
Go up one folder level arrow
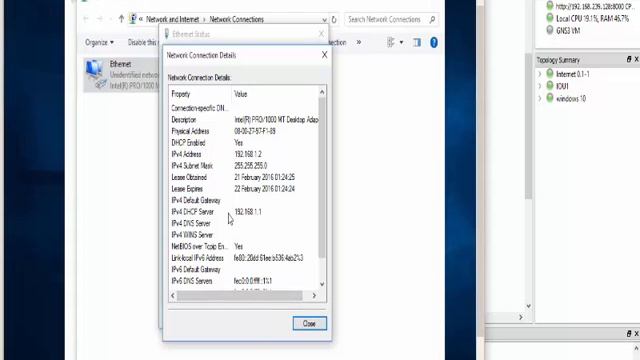(121, 19)
